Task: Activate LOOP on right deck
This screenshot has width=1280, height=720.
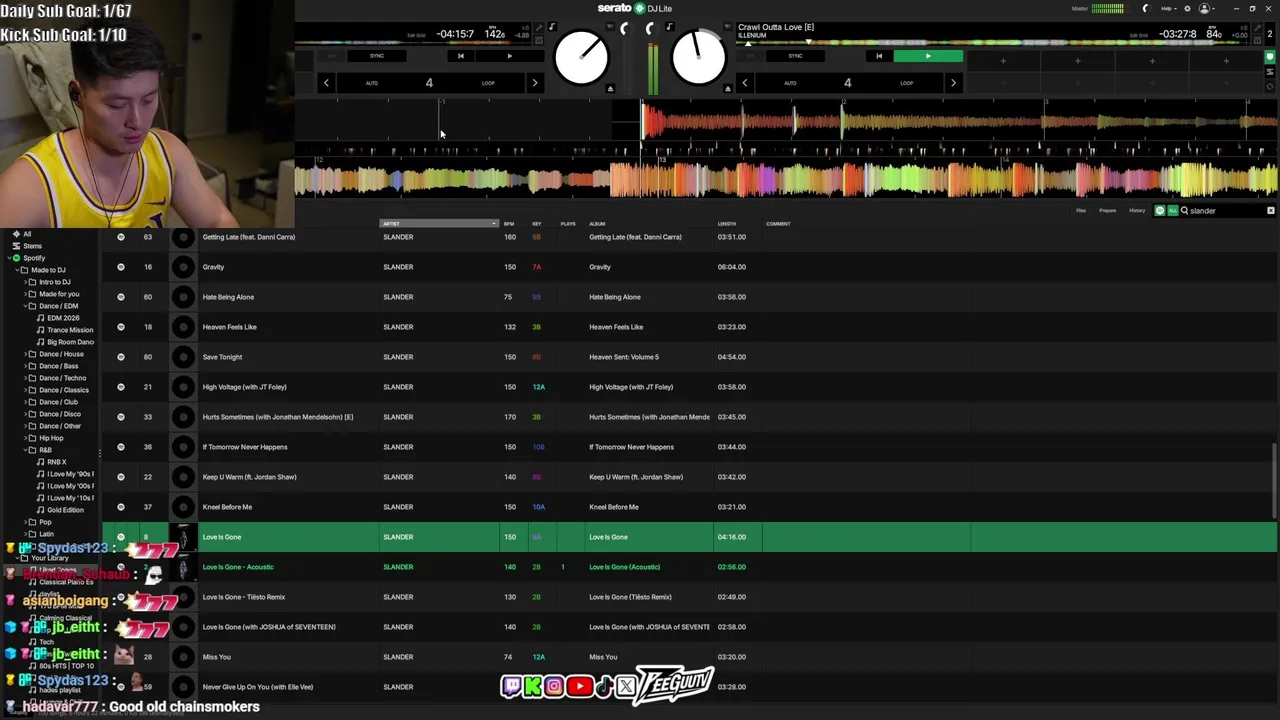Action: tap(906, 83)
